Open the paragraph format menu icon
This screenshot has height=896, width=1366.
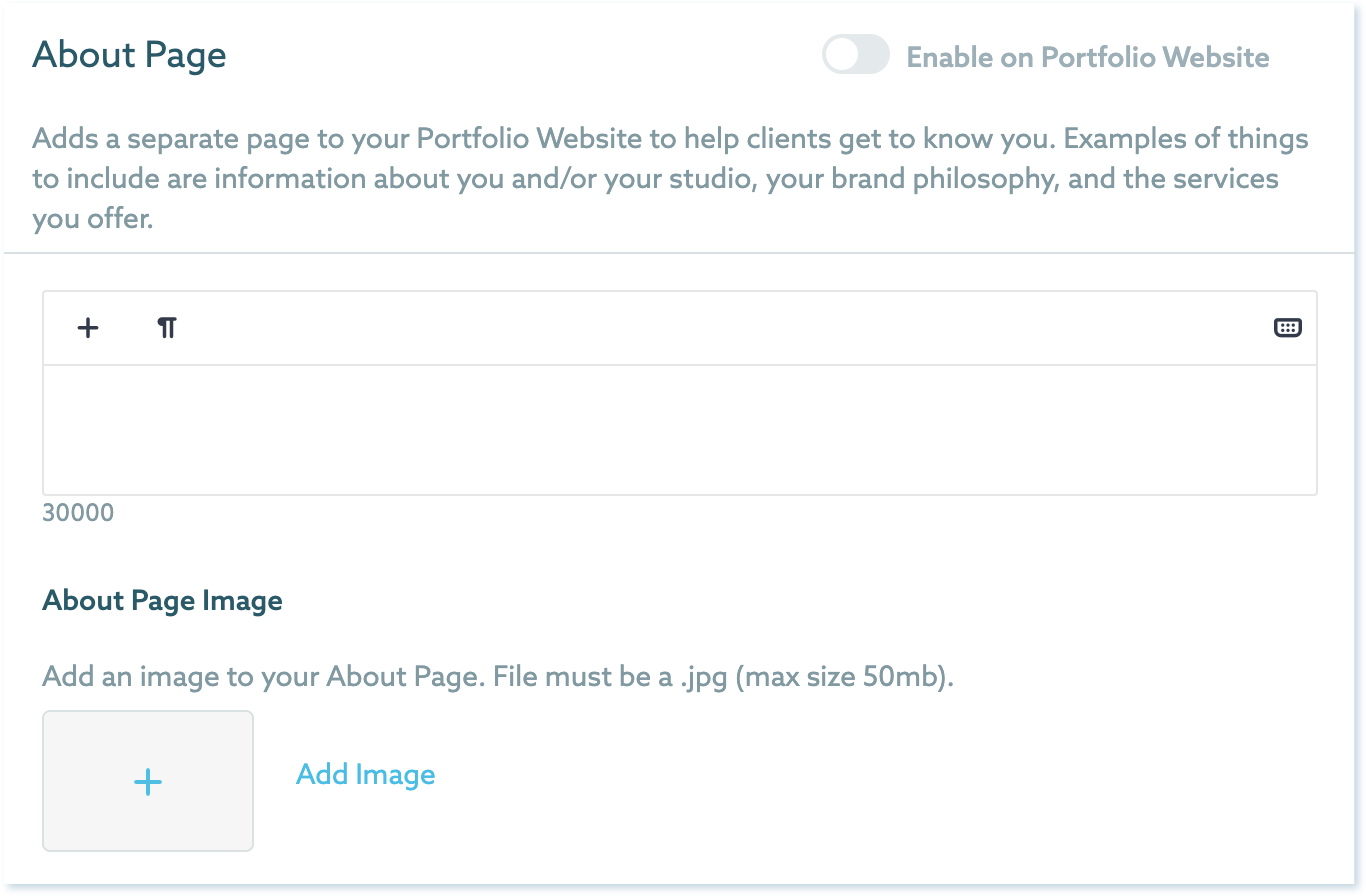167,328
